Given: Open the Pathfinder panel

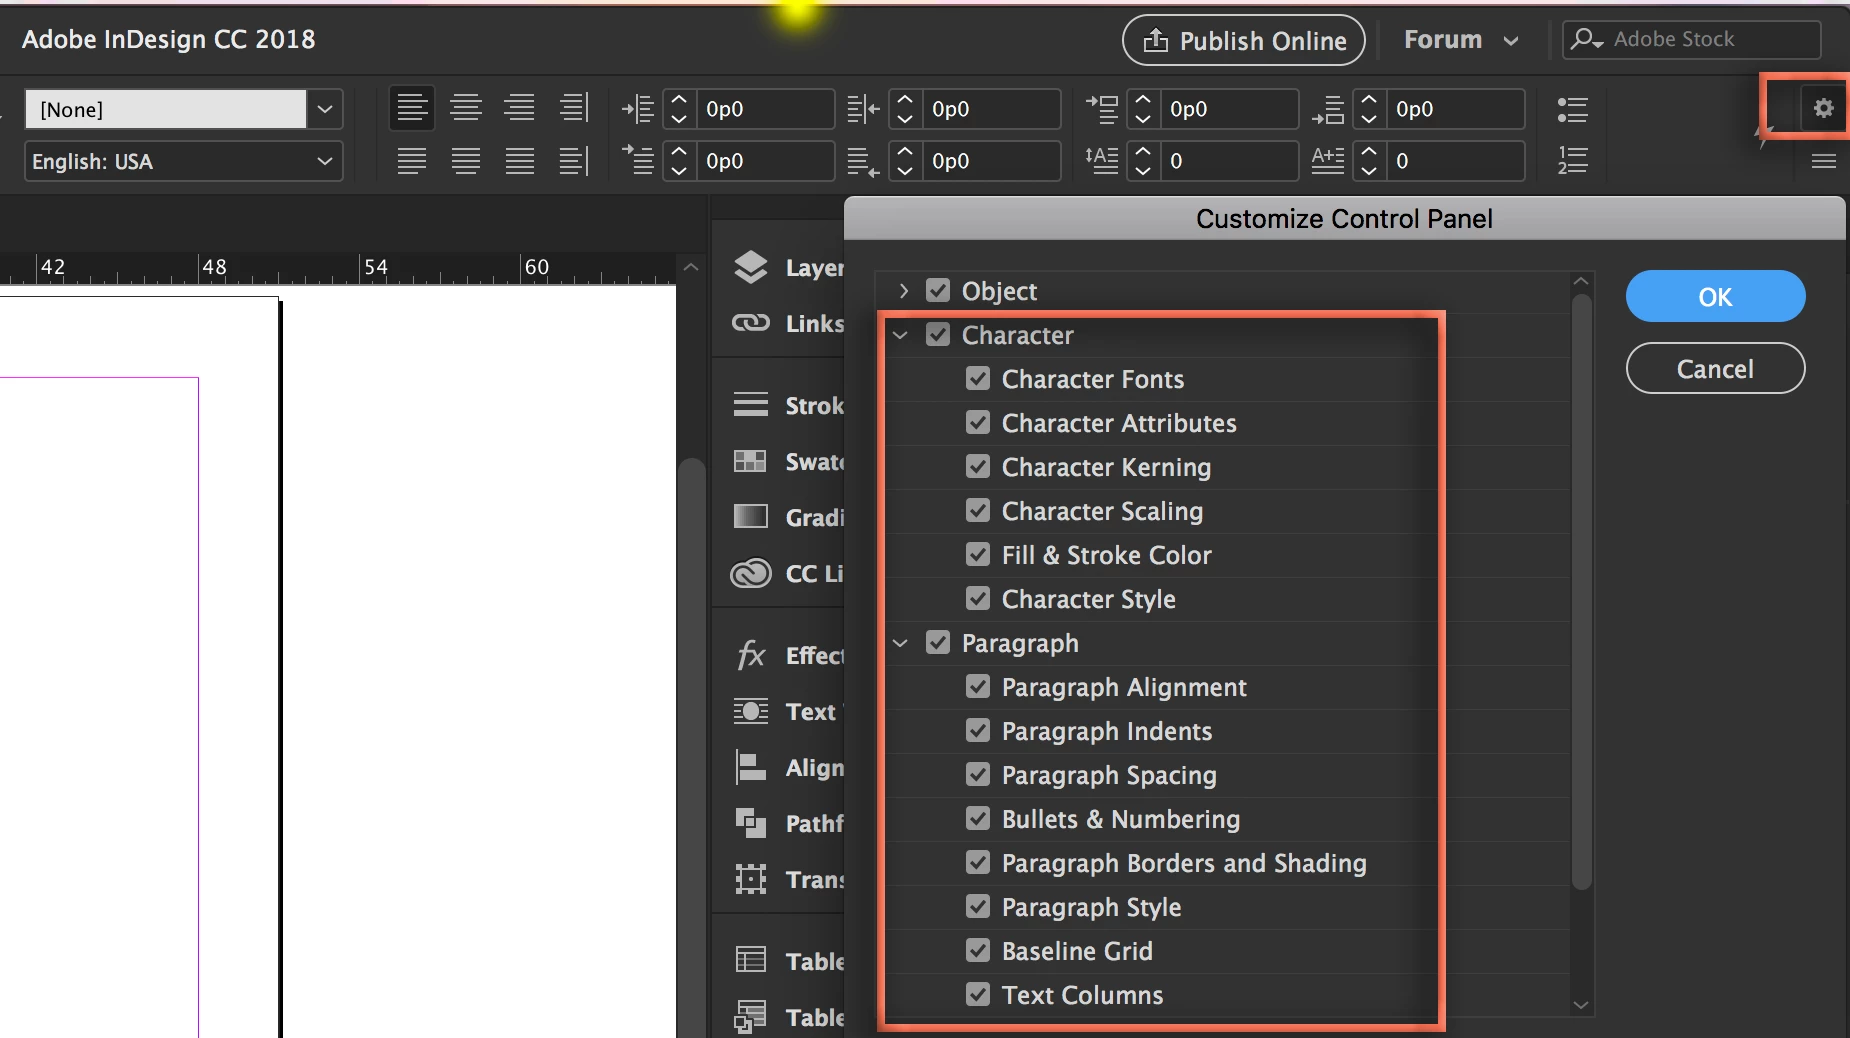Looking at the screenshot, I should point(788,823).
